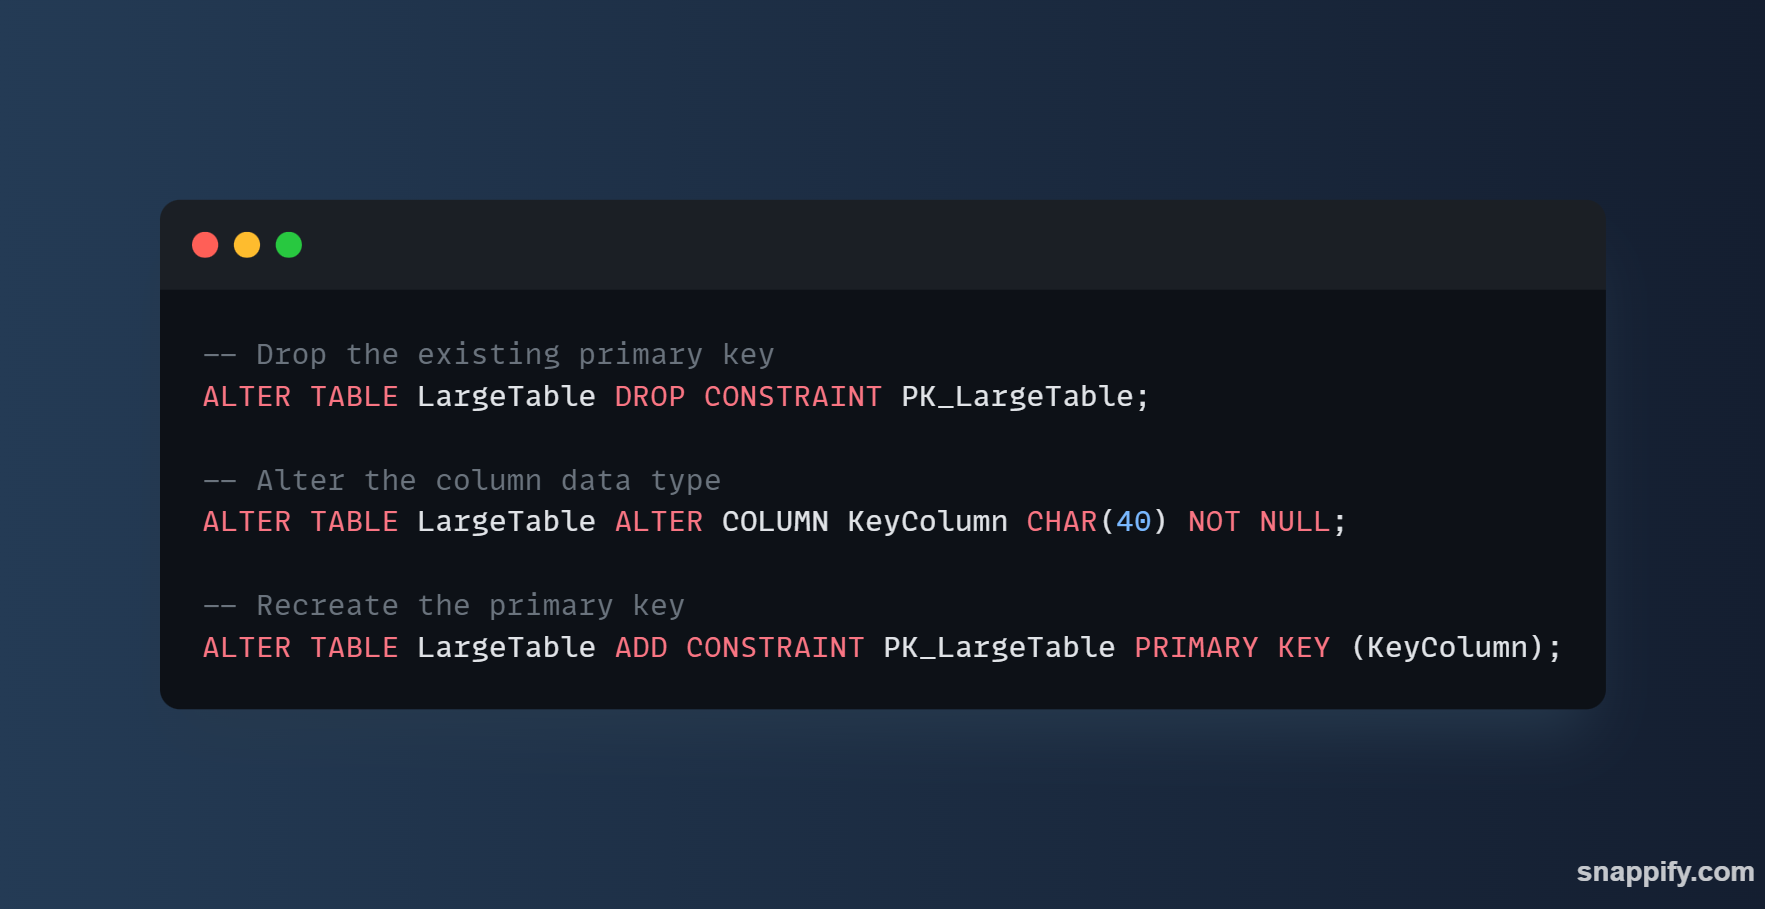
Task: Click the yellow minimize dot
Action: tap(247, 245)
